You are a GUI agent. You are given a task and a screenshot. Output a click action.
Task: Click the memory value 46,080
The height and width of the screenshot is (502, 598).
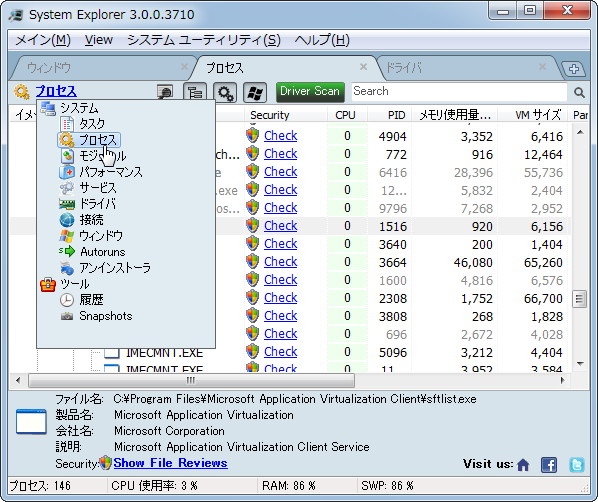click(x=473, y=263)
